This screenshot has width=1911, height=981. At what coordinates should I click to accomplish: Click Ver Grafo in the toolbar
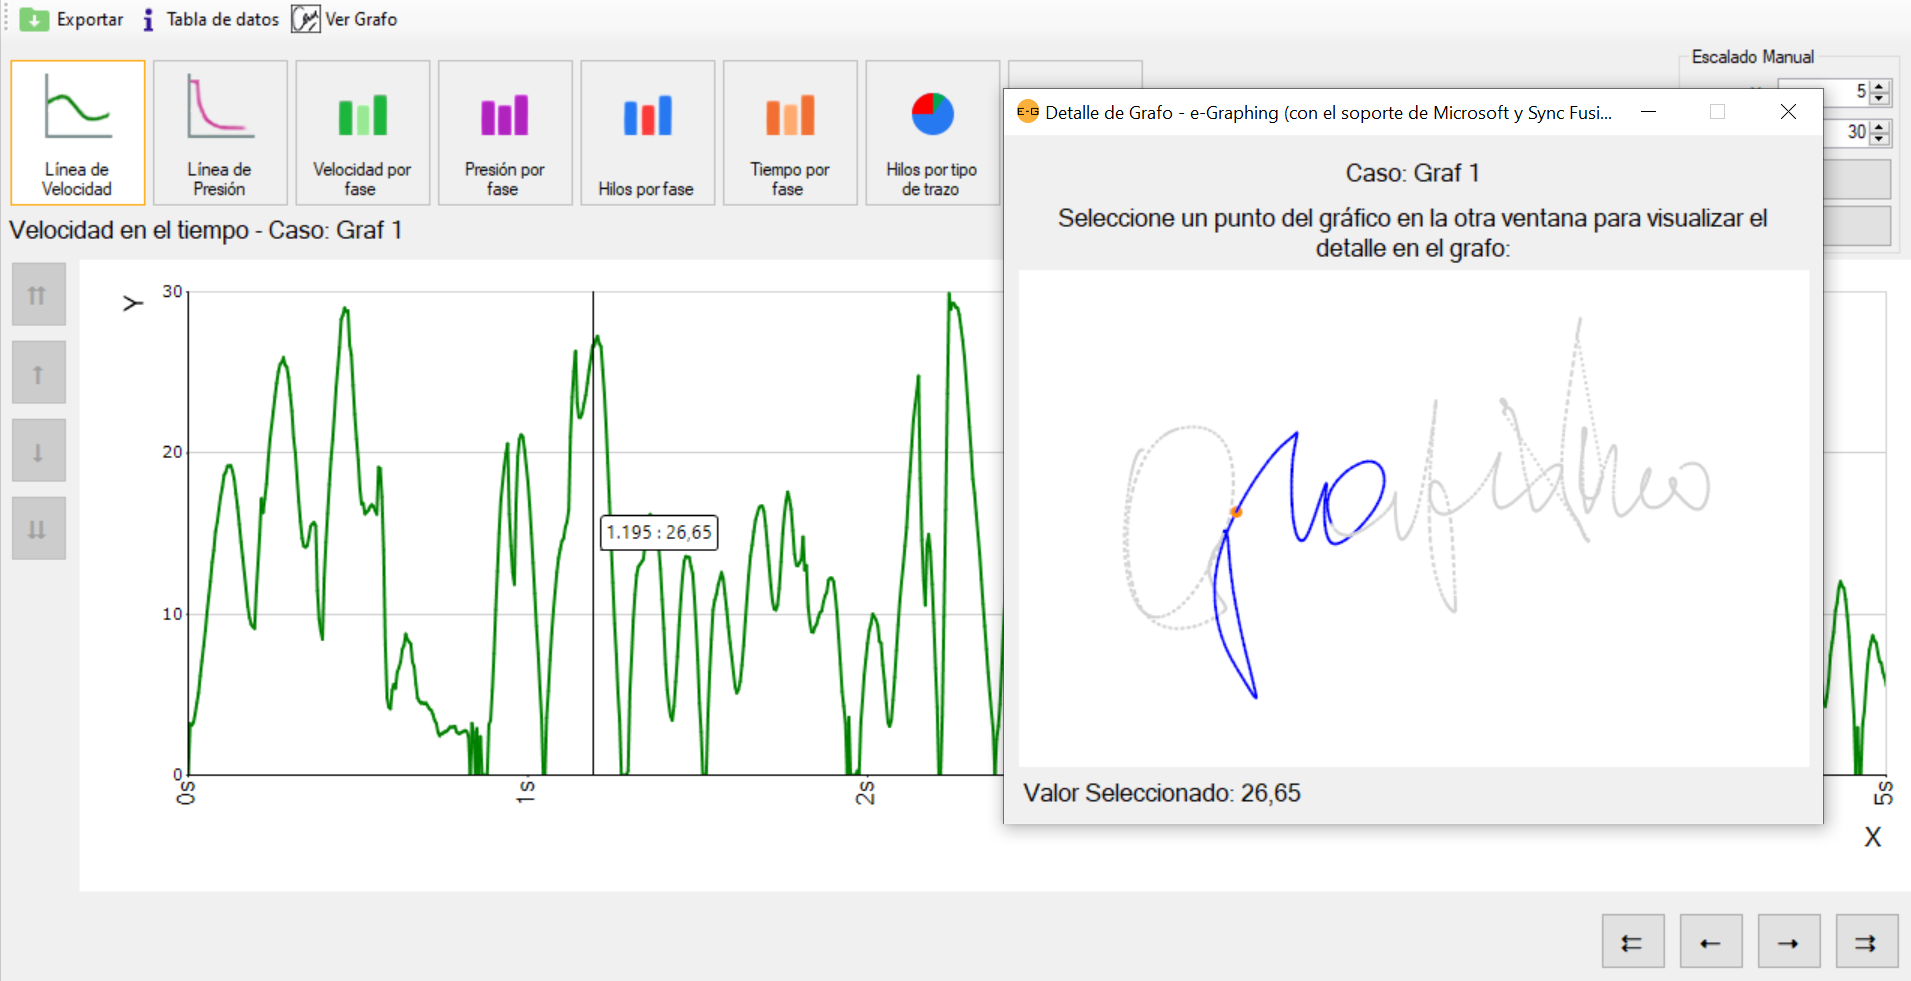[345, 19]
